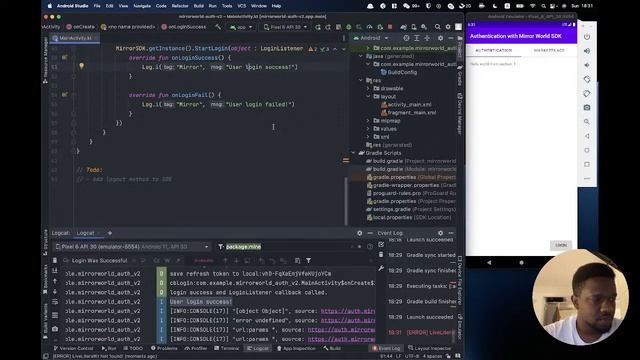
Task: Open the Logcat panel settings gear
Action: pos(360,233)
